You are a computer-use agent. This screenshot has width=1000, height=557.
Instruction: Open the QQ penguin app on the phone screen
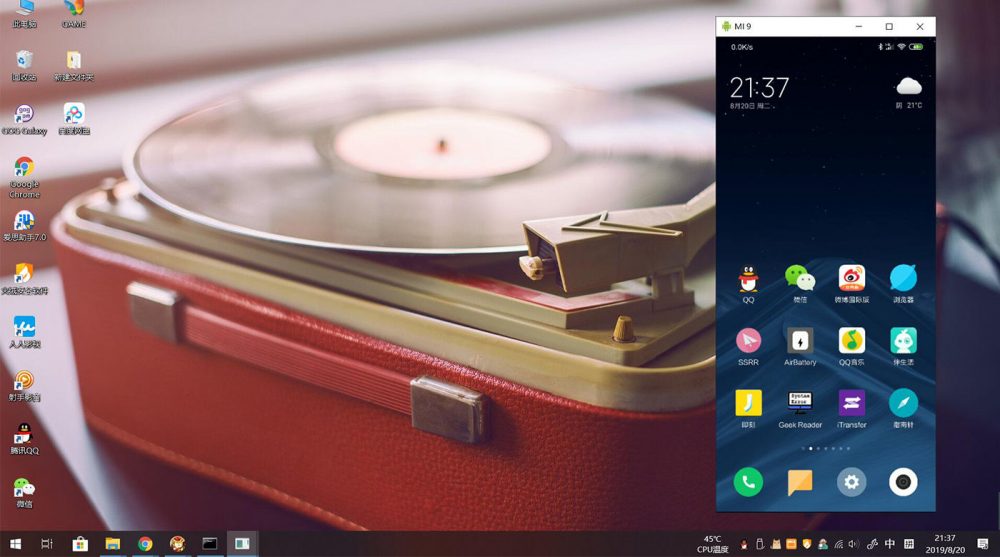point(748,279)
